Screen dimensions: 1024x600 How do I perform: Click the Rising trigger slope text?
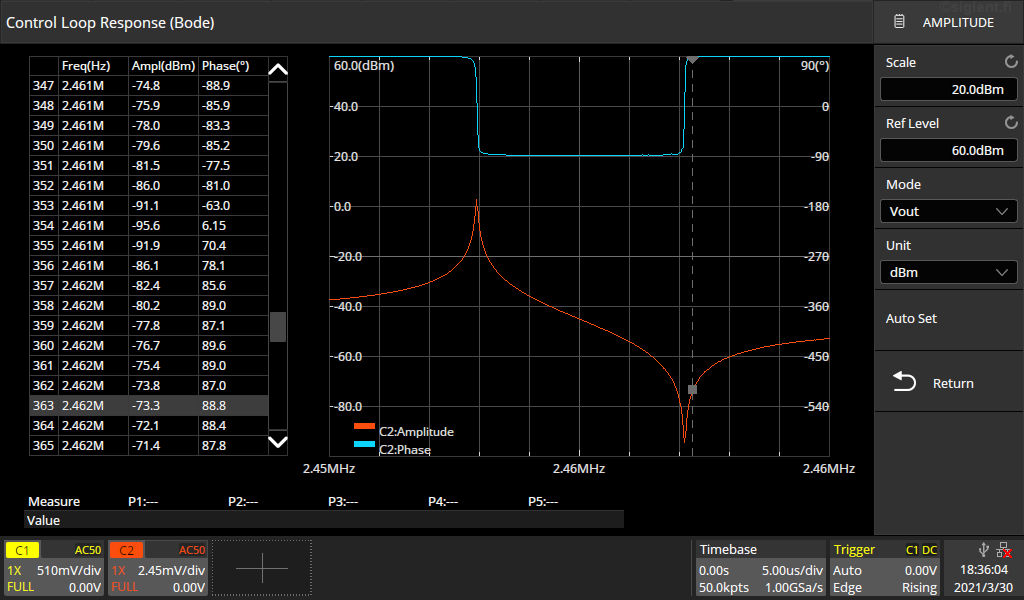click(x=920, y=588)
